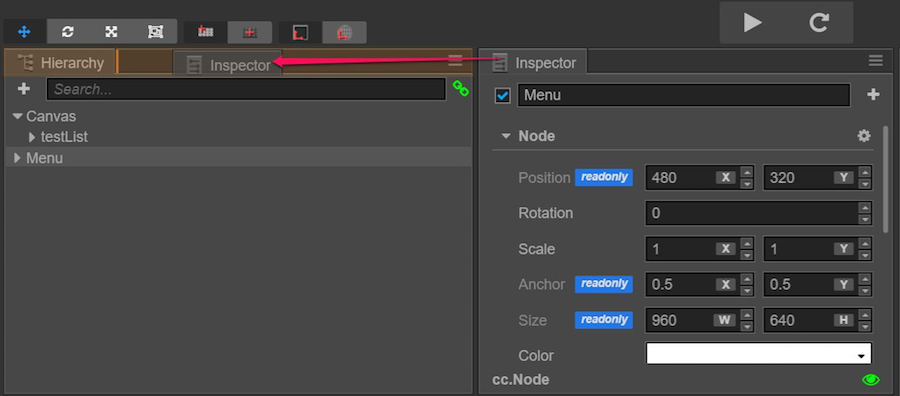Collapse the Canvas tree node
The width and height of the screenshot is (900, 396).
click(17, 117)
